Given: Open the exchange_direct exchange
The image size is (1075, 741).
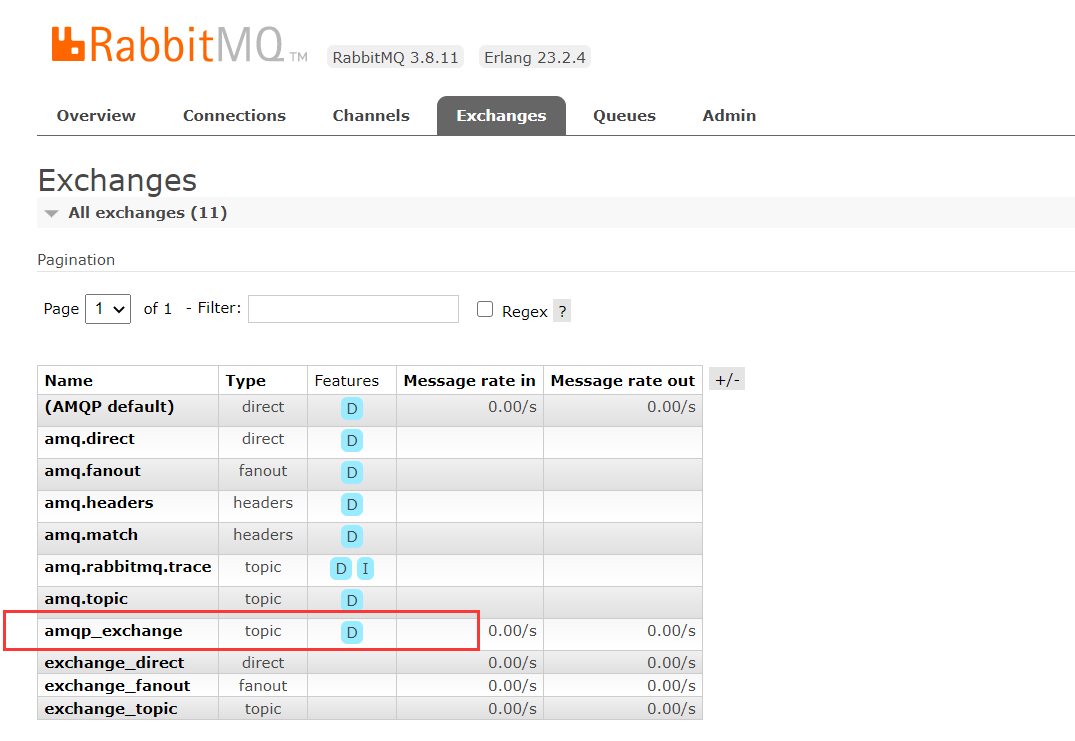Looking at the screenshot, I should click(114, 663).
